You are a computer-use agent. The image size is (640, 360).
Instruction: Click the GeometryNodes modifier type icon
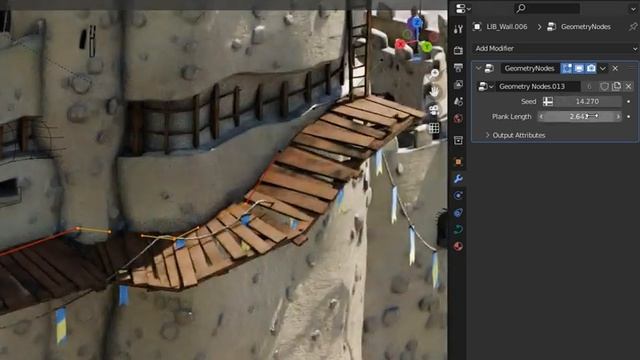click(x=489, y=68)
